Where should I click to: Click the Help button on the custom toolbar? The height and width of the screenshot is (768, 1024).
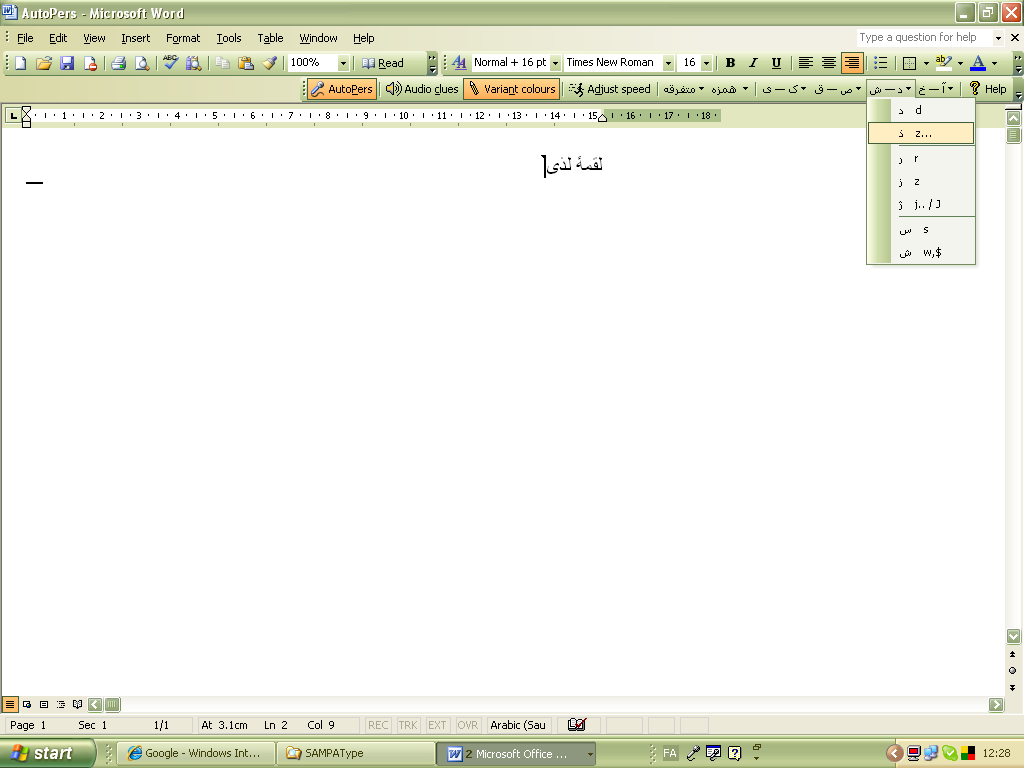click(987, 88)
